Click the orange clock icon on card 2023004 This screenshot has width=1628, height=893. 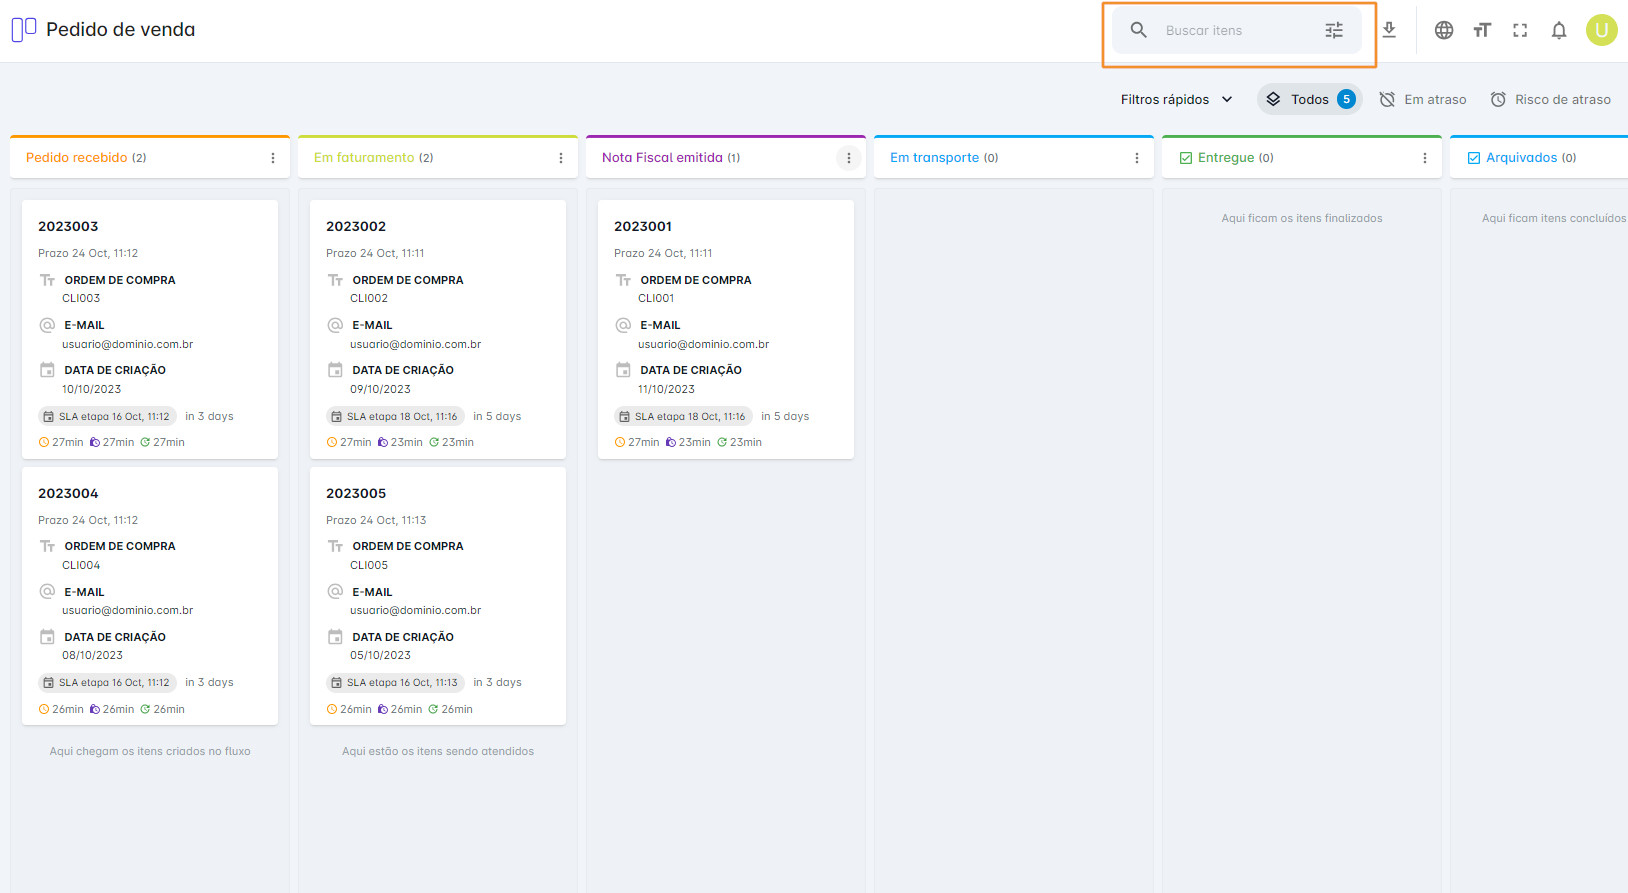(44, 709)
